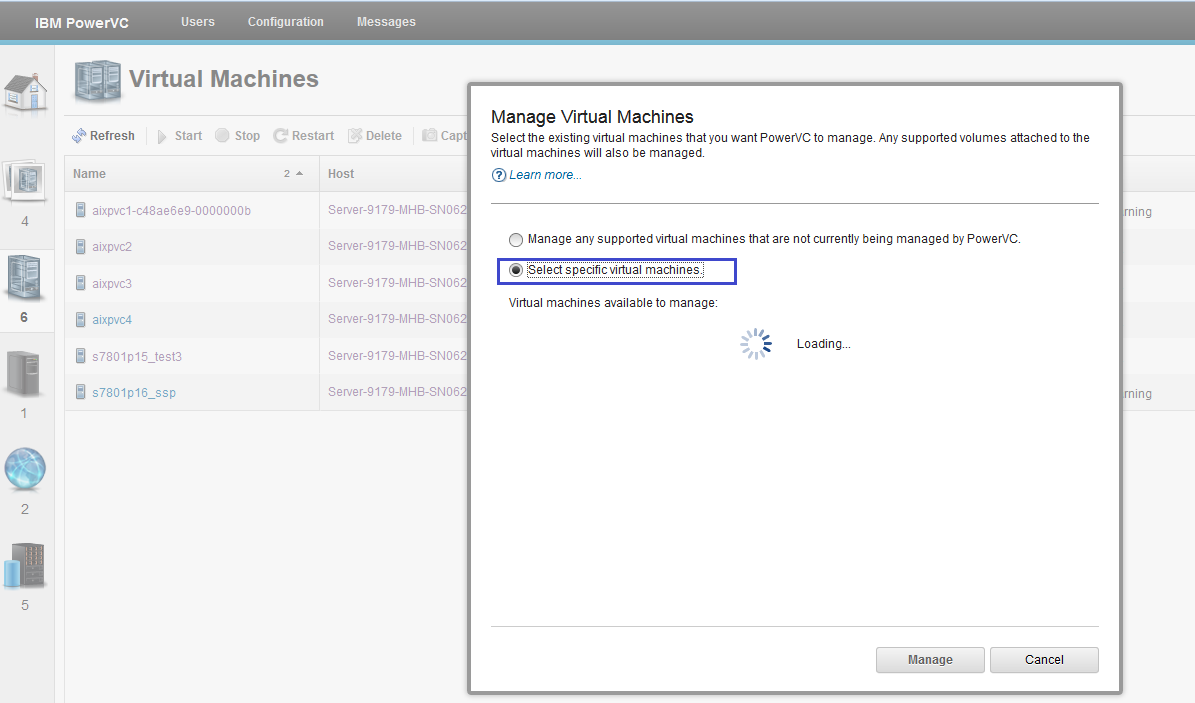
Task: Click the Stop icon in the toolbar
Action: pyautogui.click(x=222, y=136)
